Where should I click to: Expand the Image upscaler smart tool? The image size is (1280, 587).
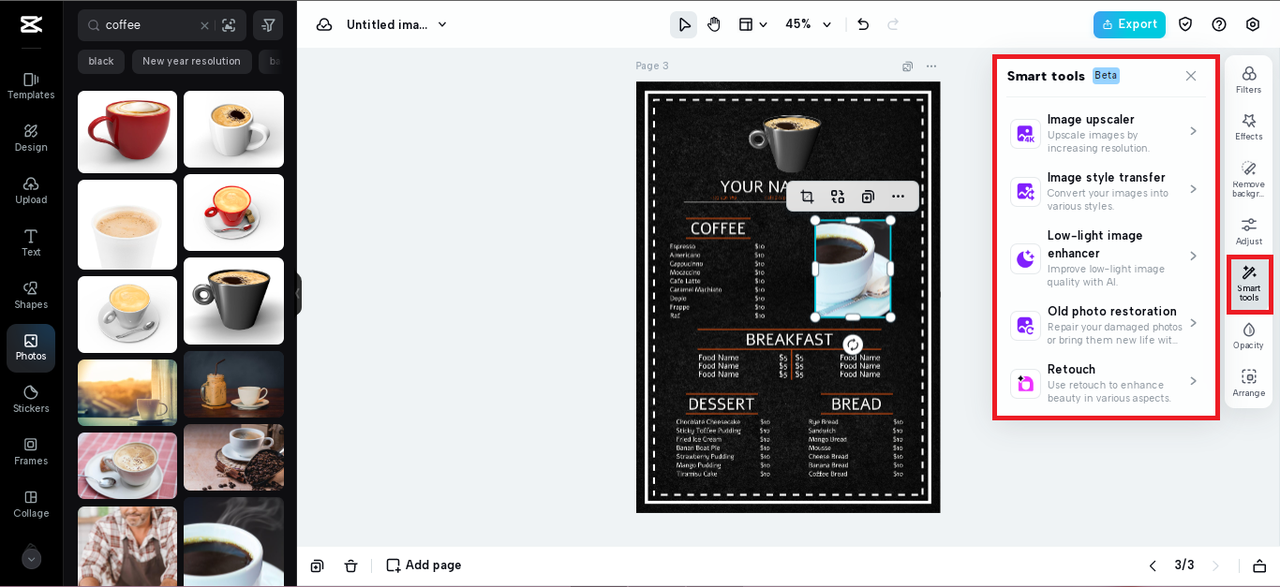click(1191, 133)
